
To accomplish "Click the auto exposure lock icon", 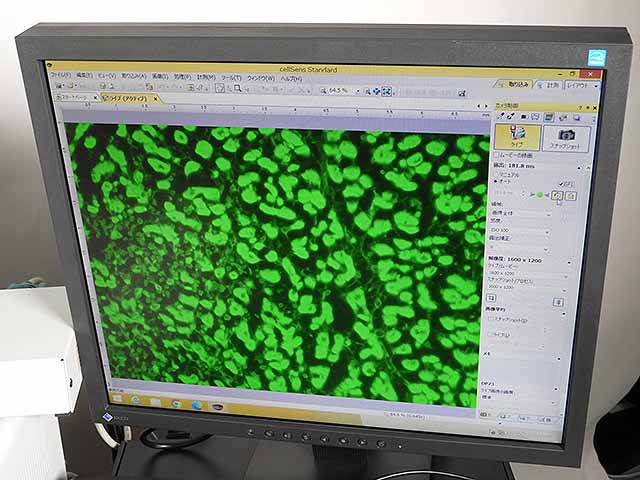I will [x=557, y=196].
